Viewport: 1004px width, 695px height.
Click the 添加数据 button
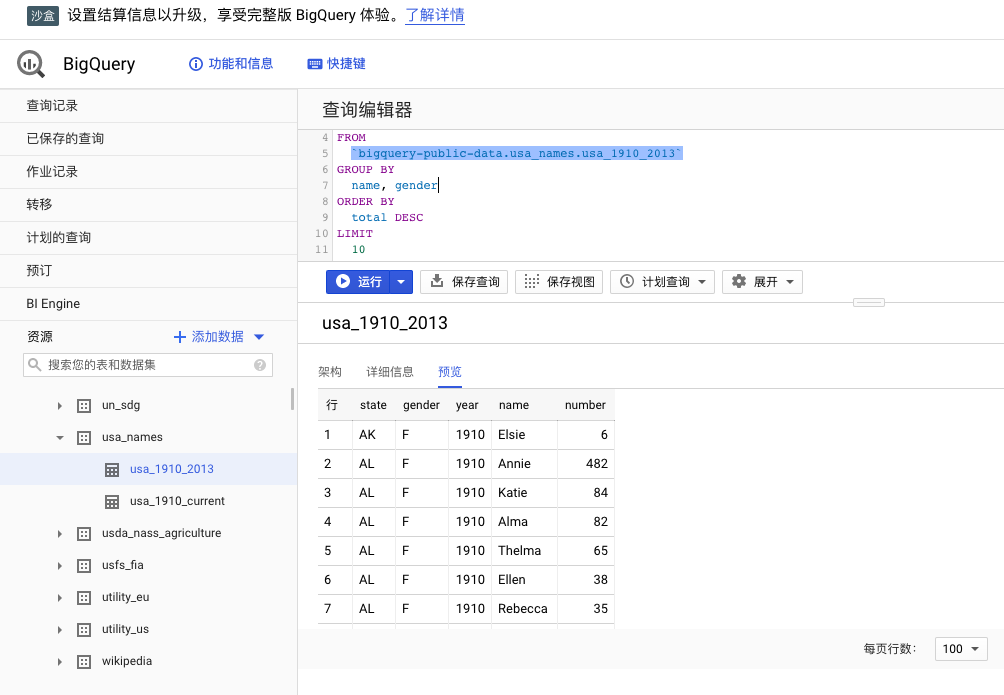(219, 337)
